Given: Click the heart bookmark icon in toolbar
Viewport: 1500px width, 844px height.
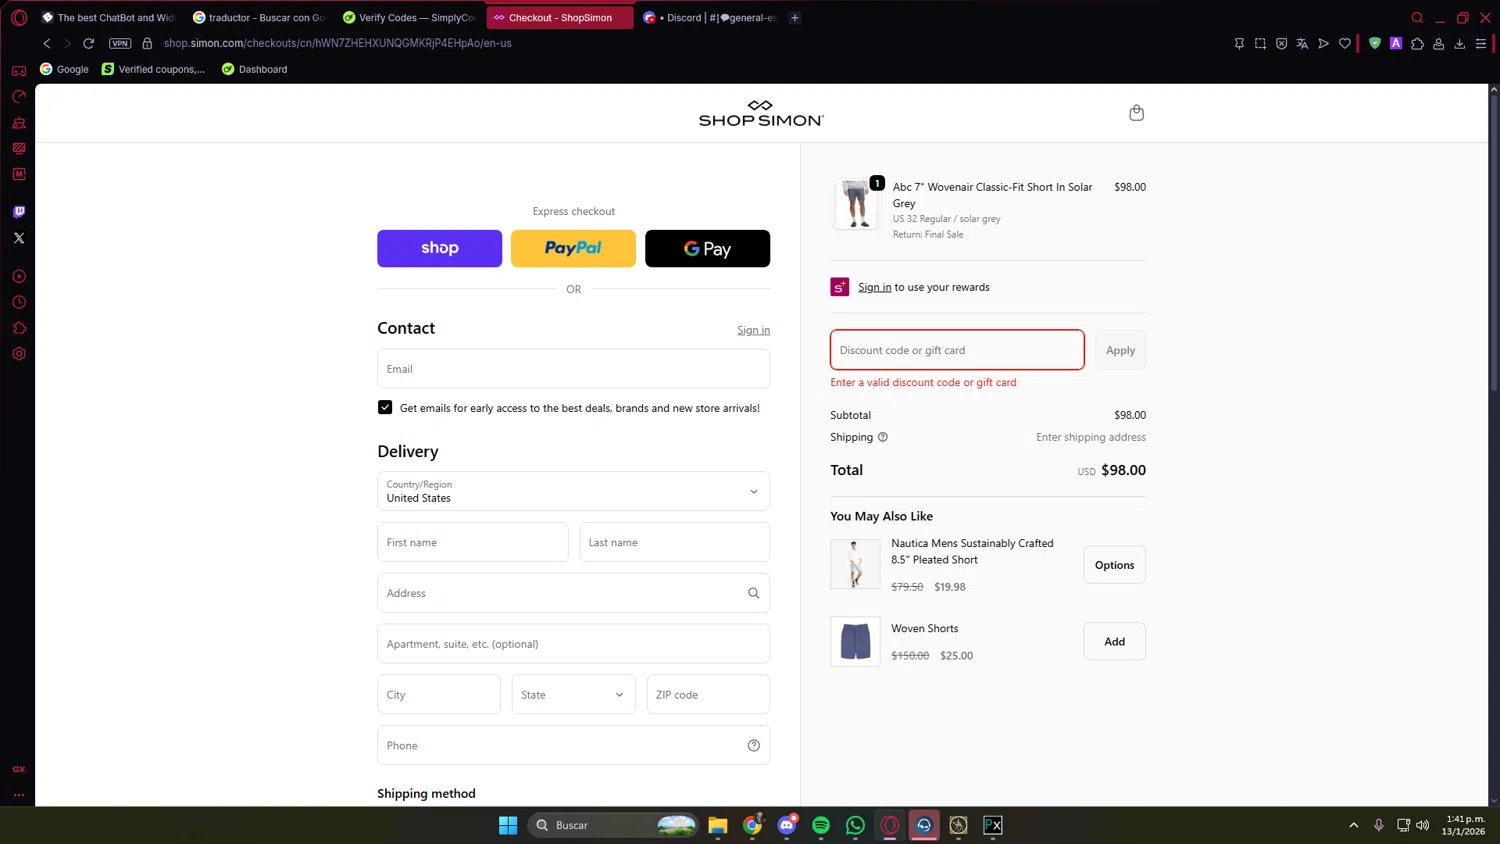Looking at the screenshot, I should (x=1344, y=43).
